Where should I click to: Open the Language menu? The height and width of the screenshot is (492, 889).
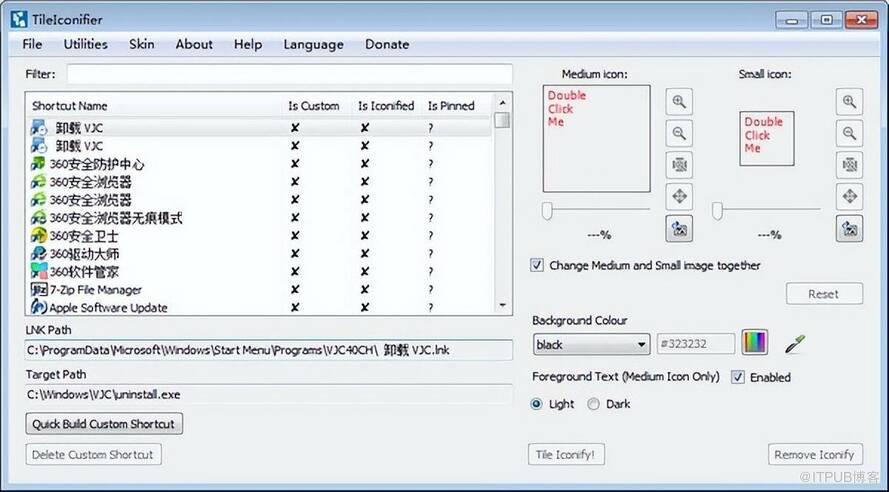point(313,44)
